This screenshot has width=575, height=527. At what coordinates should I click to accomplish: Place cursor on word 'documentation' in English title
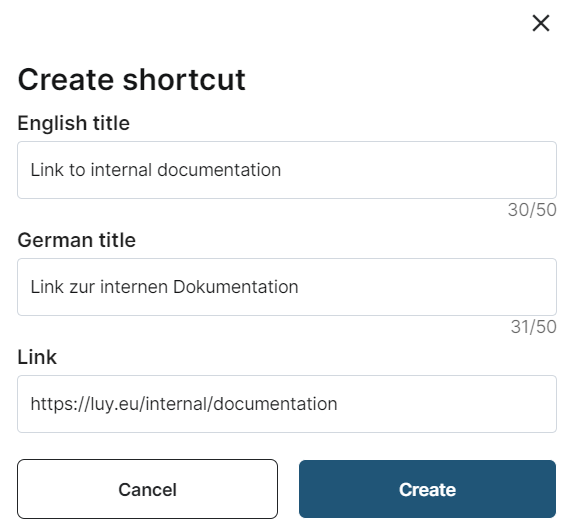pyautogui.click(x=219, y=170)
